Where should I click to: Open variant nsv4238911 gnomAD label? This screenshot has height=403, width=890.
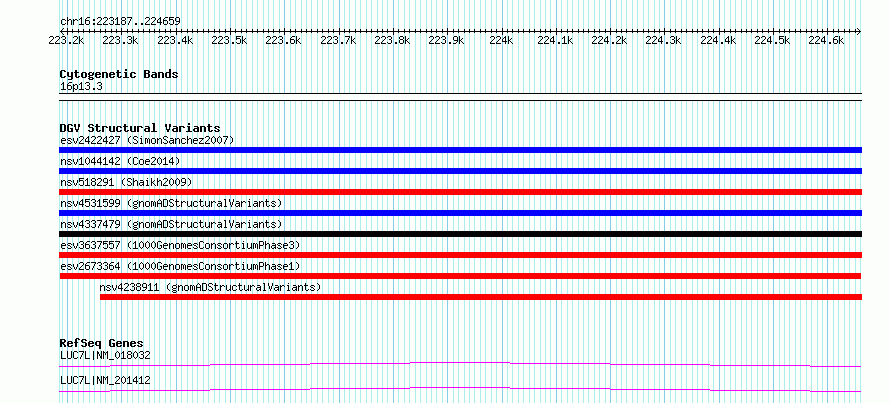click(211, 287)
